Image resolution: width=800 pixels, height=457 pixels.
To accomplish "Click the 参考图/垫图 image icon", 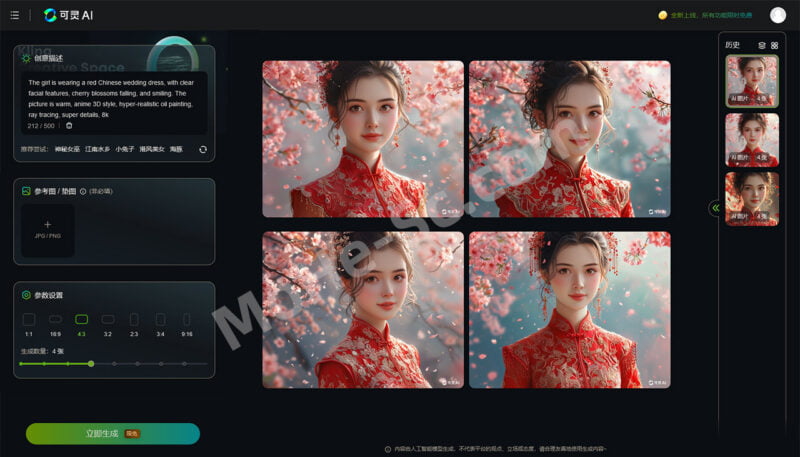I will 26,191.
